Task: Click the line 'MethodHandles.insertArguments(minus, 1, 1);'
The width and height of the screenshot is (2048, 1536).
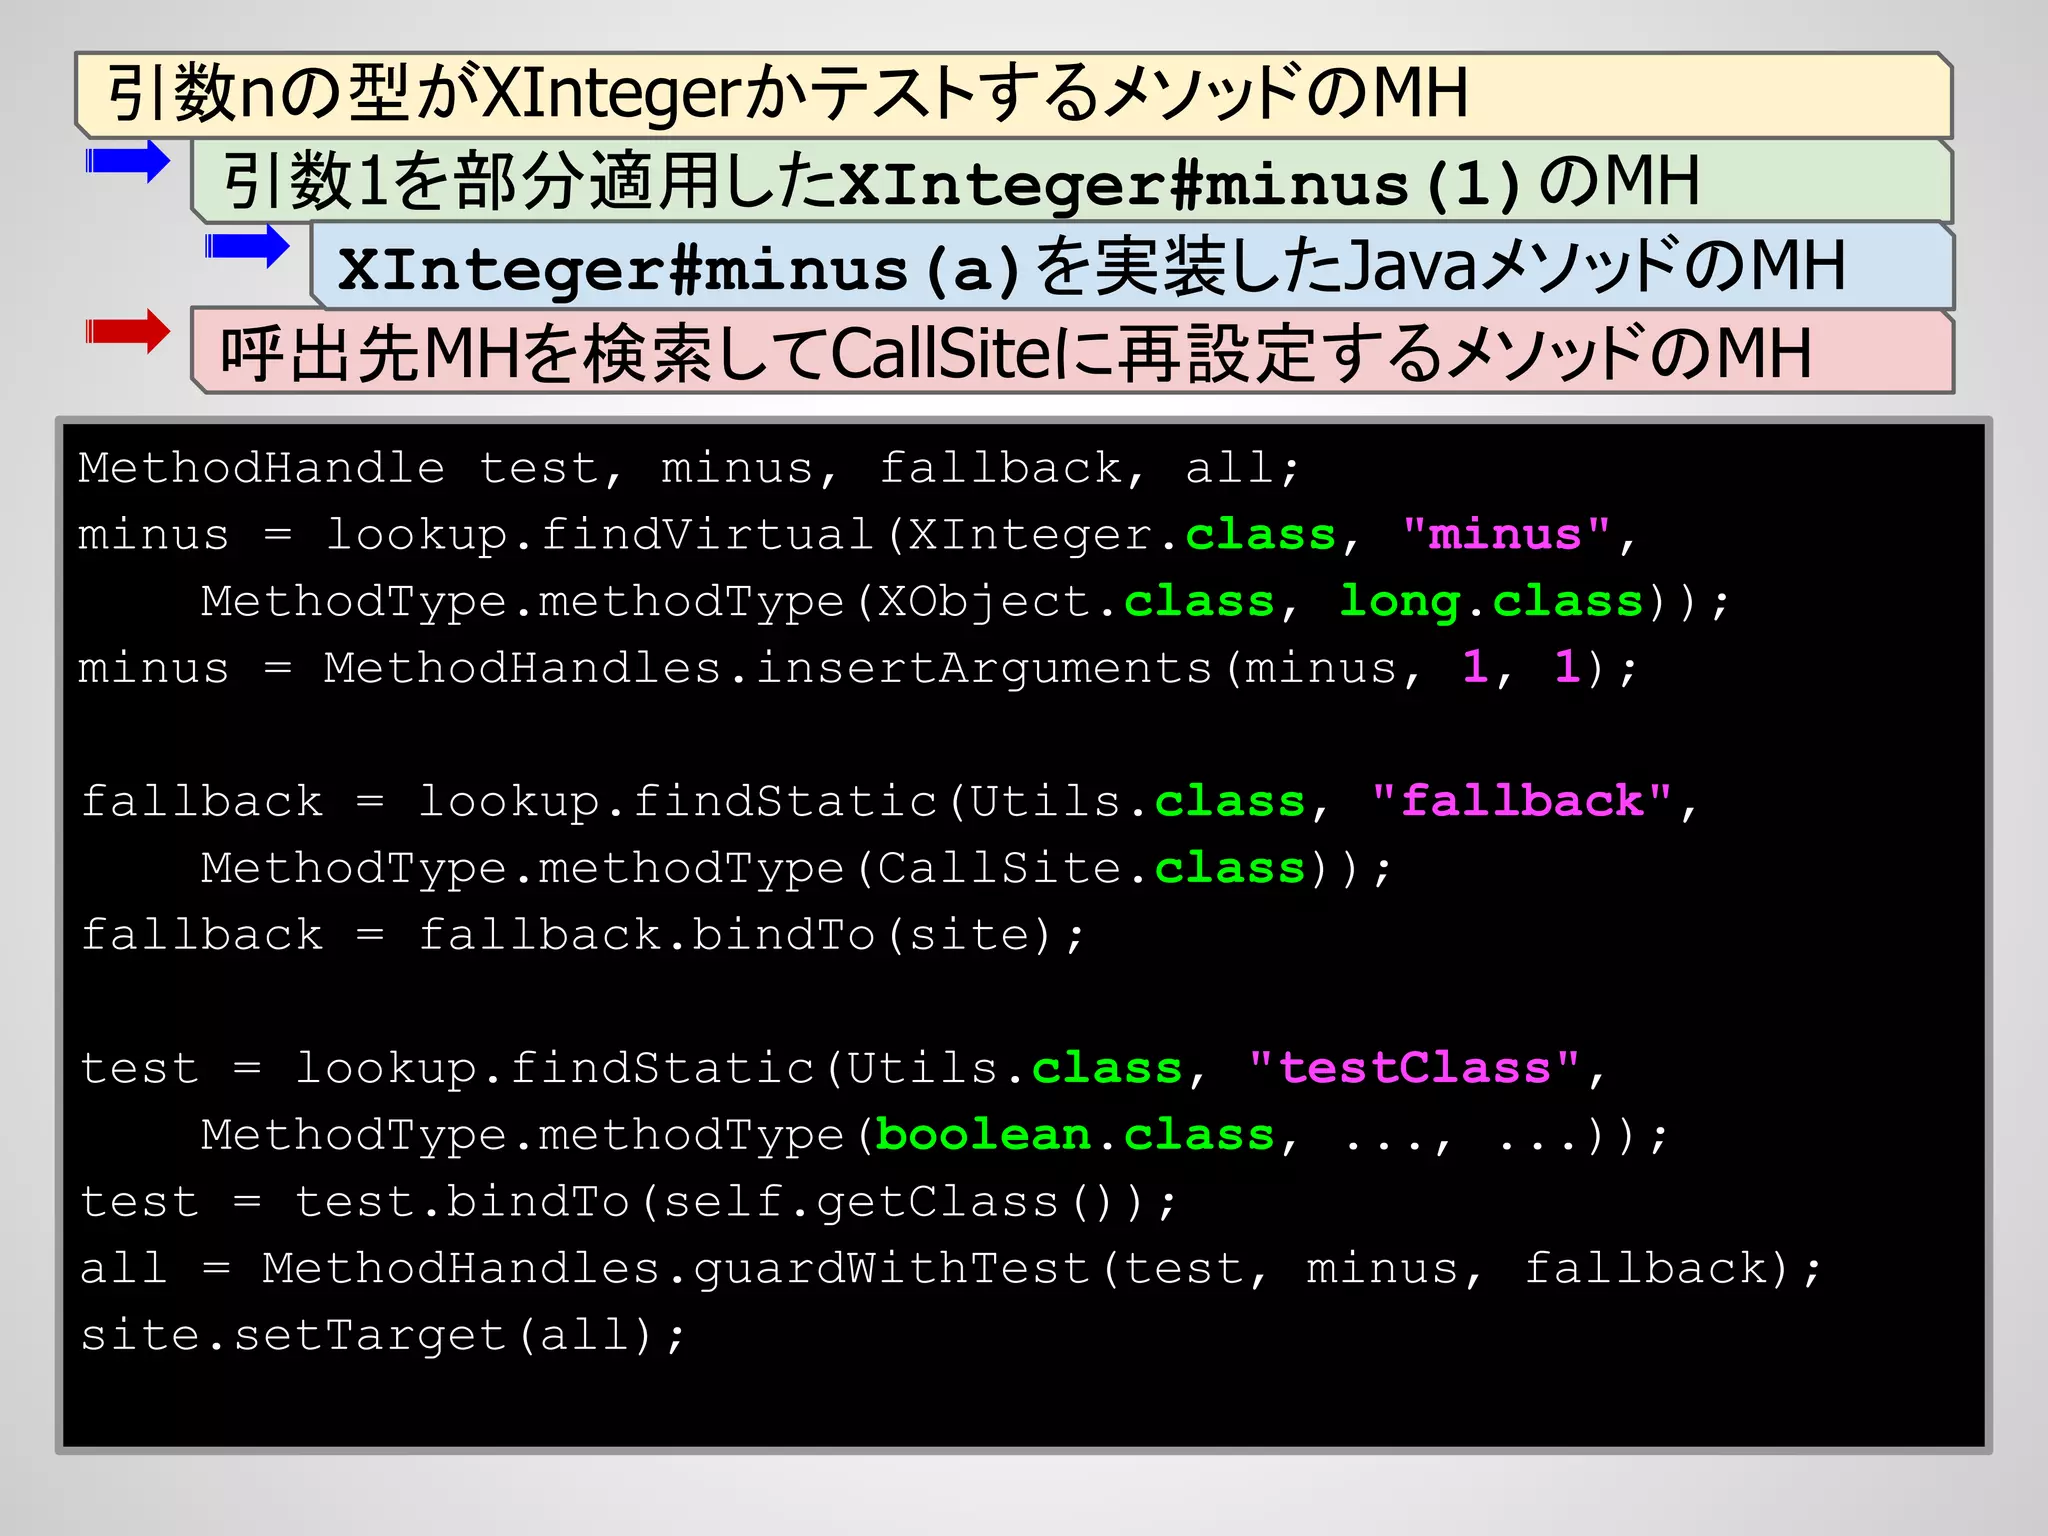Action: coord(857,668)
